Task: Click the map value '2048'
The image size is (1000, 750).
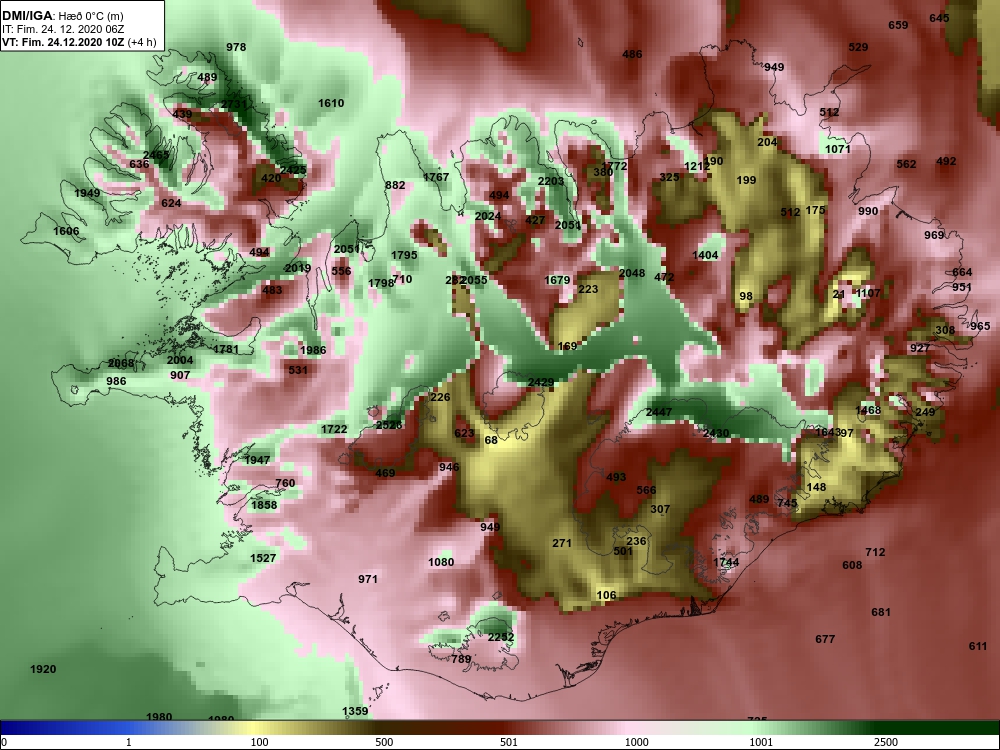Action: 632,274
